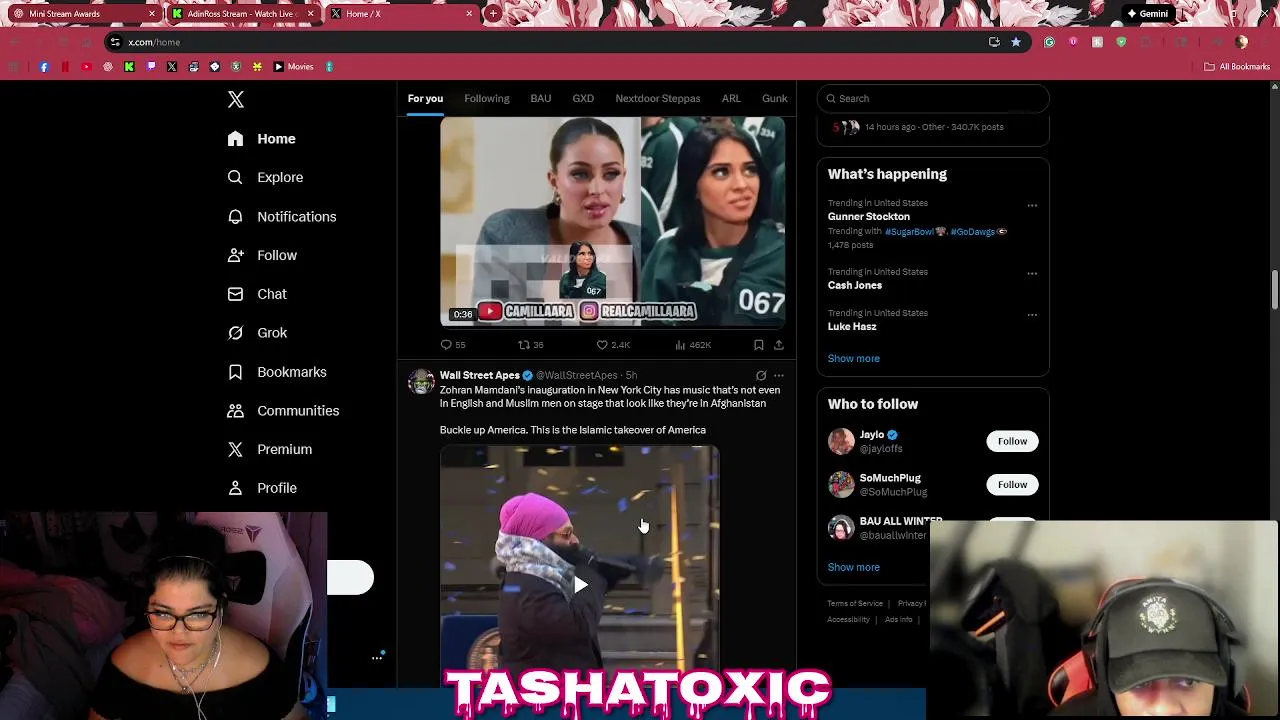This screenshot has height=720, width=1280.
Task: Open more options for Luke Hasz trend
Action: point(1032,314)
